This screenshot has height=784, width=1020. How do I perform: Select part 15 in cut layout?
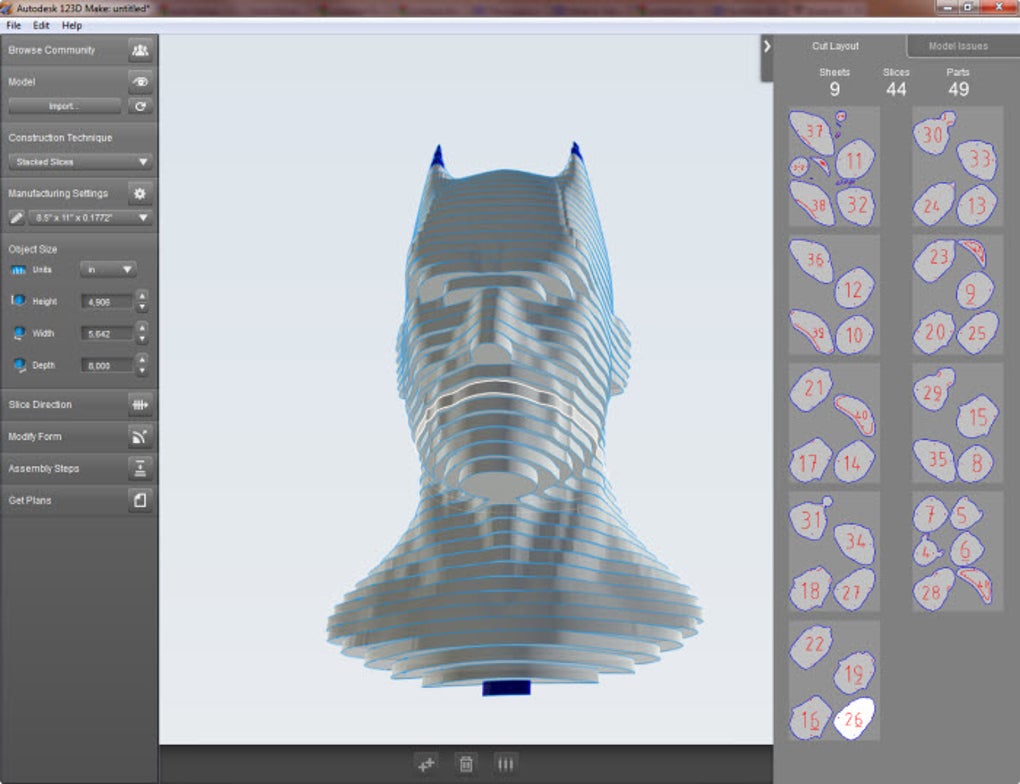[977, 416]
